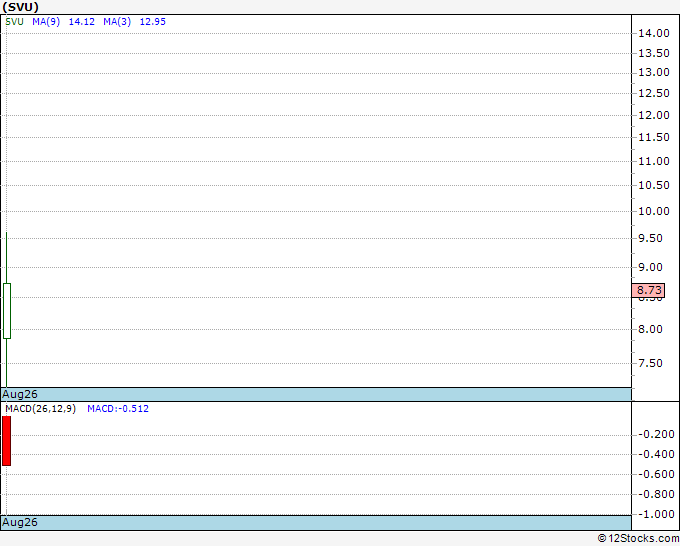Click the Aug26 date under price chart
The width and height of the screenshot is (680, 546).
click(20, 394)
